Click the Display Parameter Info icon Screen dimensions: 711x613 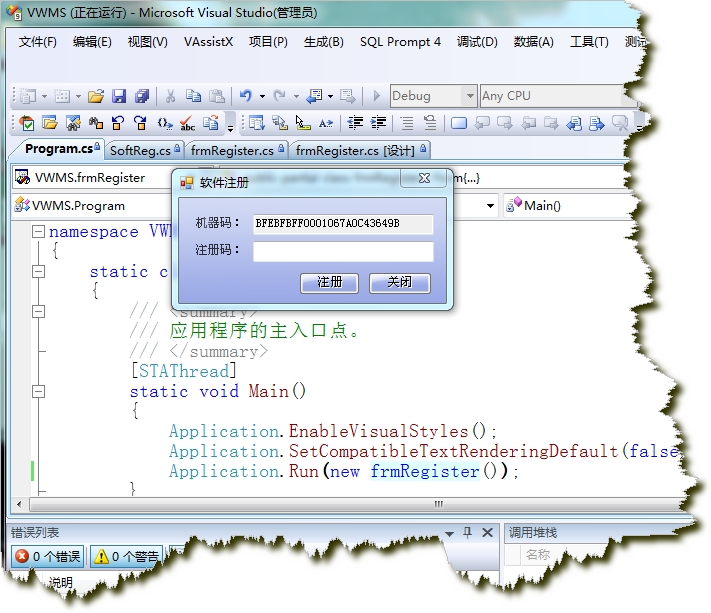pyautogui.click(x=280, y=123)
